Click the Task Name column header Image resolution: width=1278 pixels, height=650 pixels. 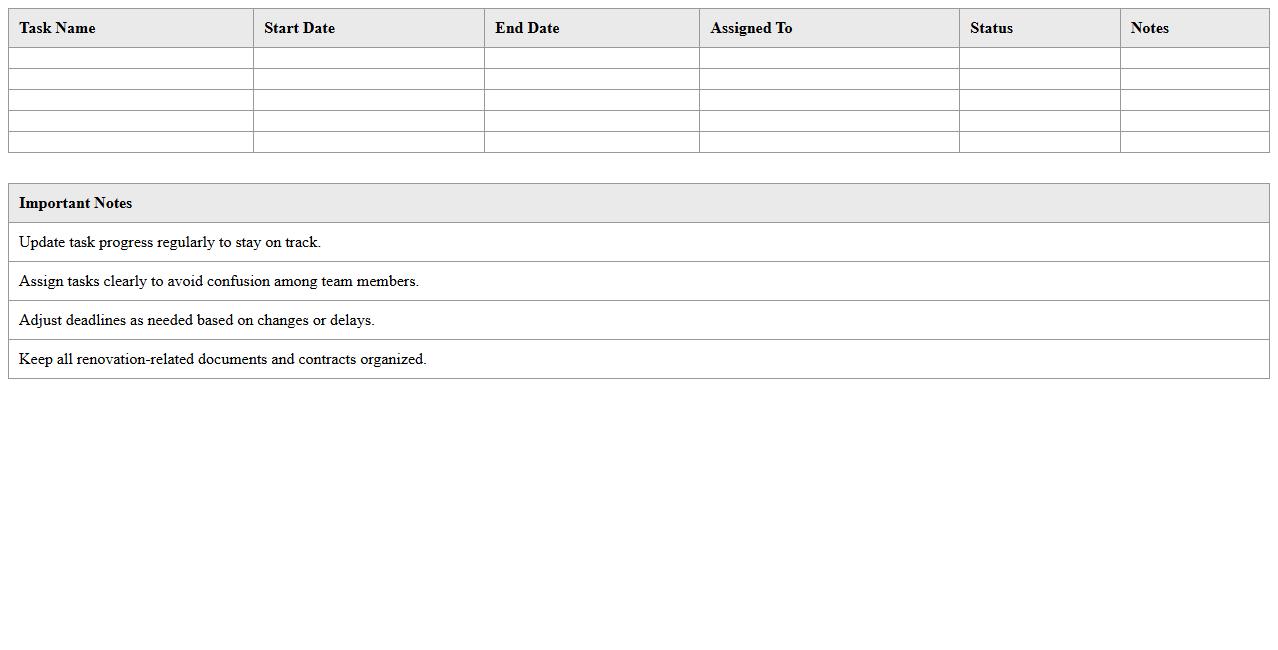coord(57,28)
